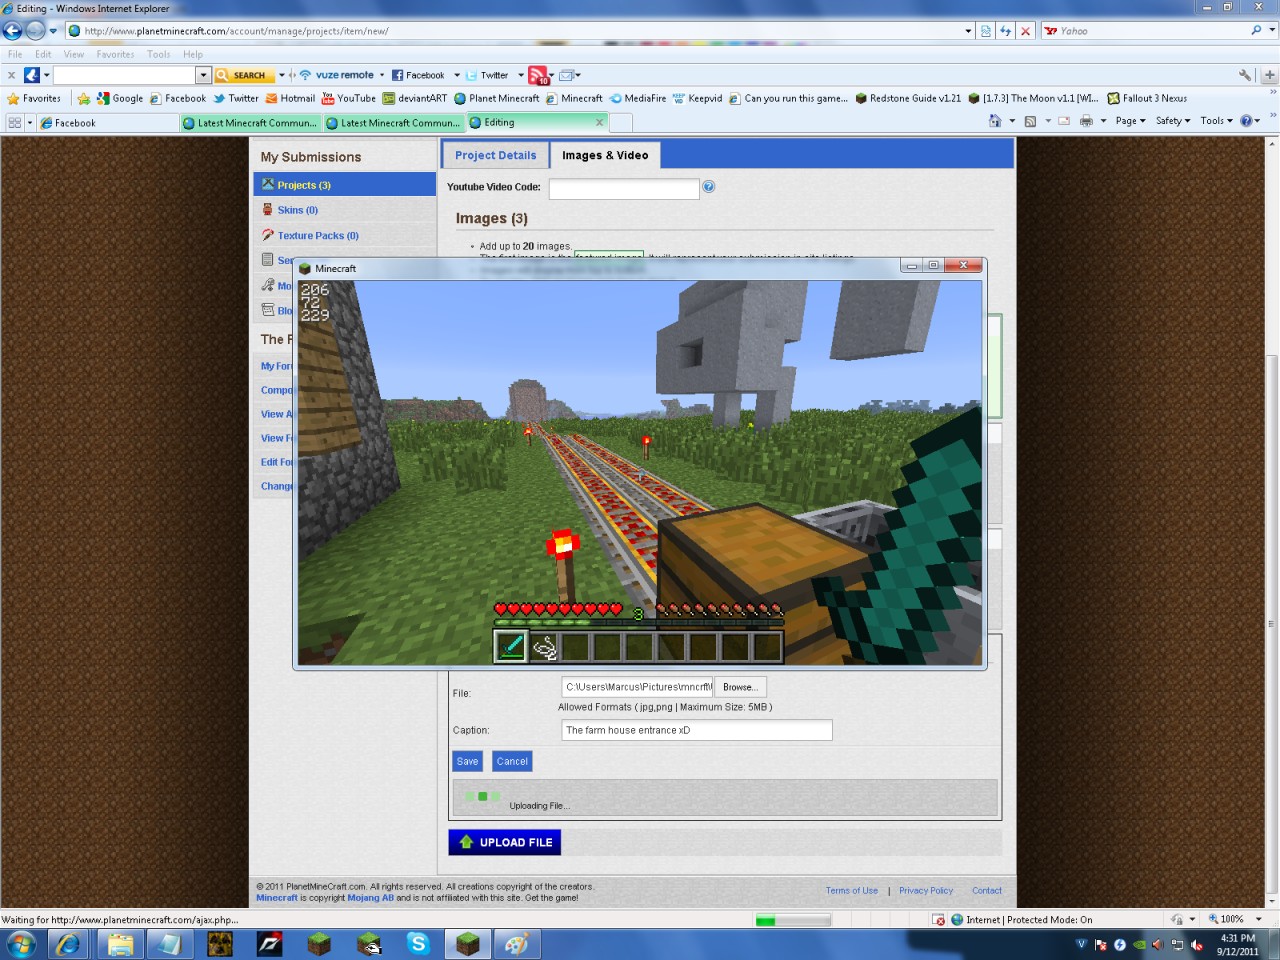The height and width of the screenshot is (960, 1280).
Task: Open the Favorites menu
Action: [x=114, y=54]
